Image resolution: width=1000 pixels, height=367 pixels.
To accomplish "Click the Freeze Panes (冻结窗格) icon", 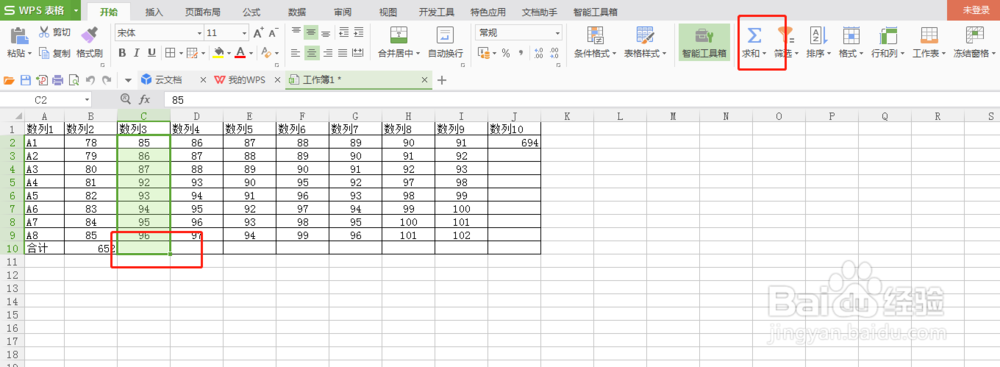I will tap(974, 35).
